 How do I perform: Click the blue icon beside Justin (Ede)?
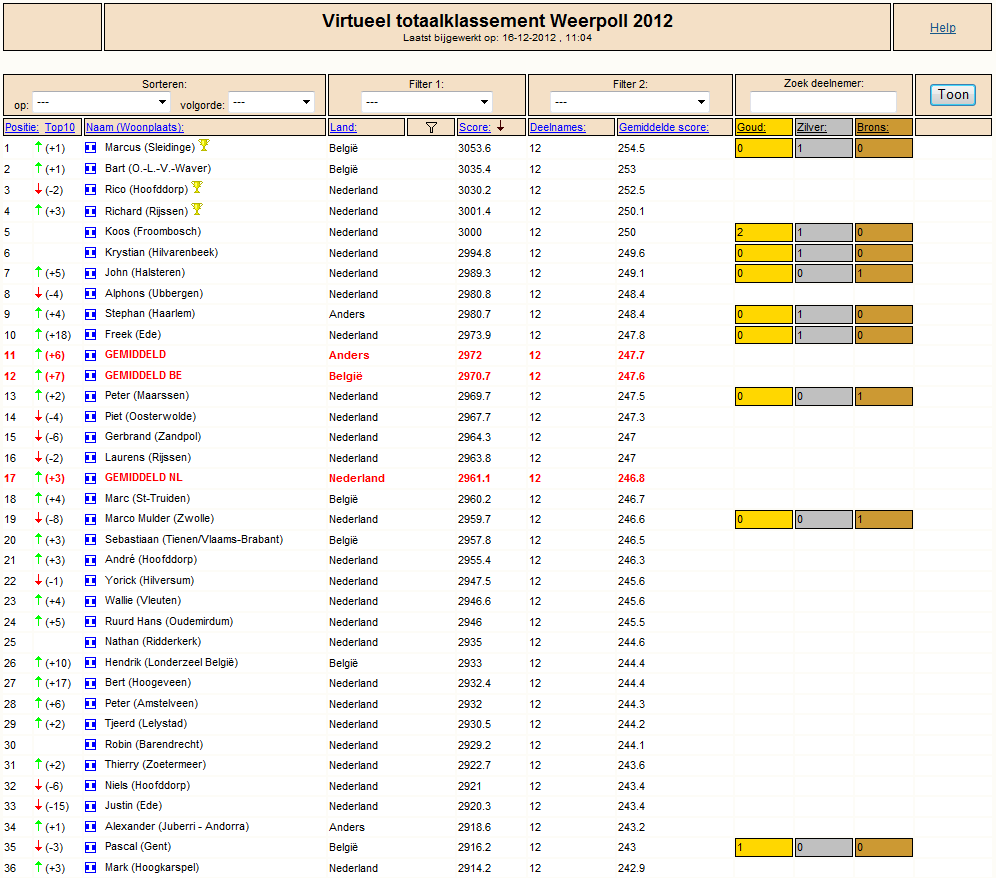click(x=91, y=806)
